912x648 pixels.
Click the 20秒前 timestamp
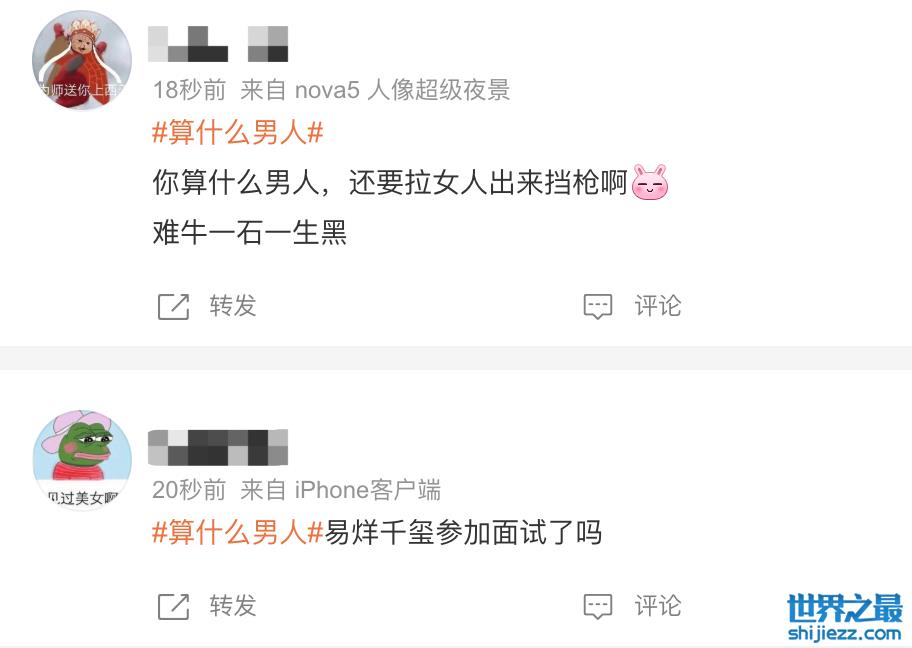click(x=189, y=490)
